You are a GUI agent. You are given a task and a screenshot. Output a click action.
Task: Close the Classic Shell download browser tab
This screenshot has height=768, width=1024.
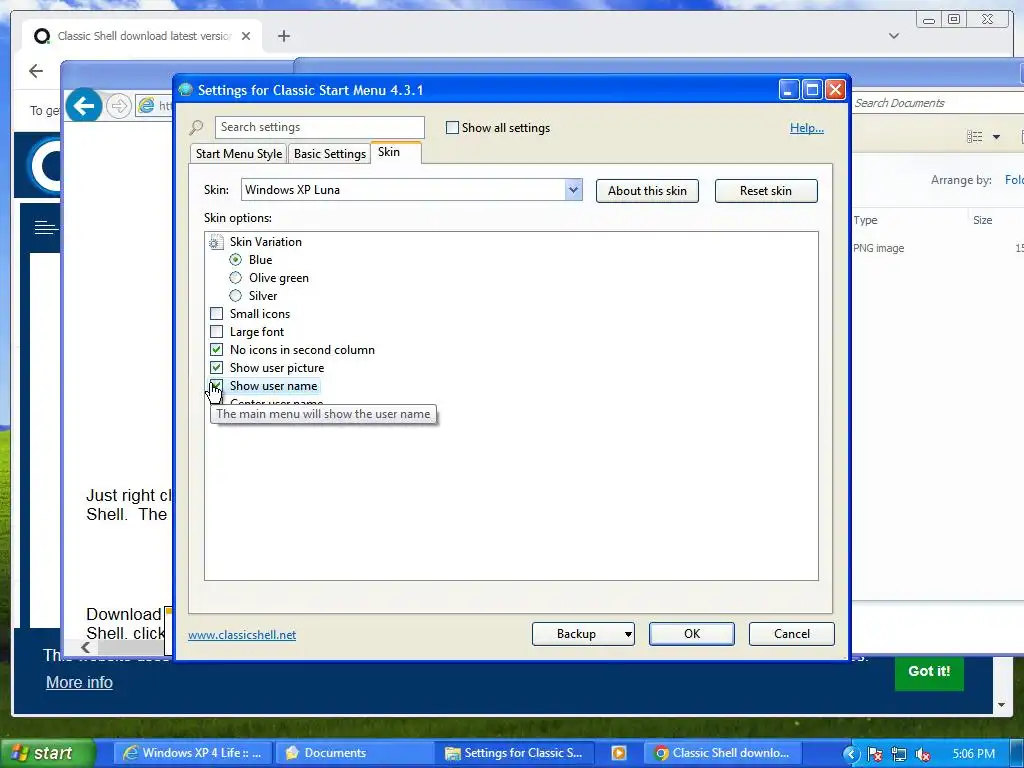[246, 36]
